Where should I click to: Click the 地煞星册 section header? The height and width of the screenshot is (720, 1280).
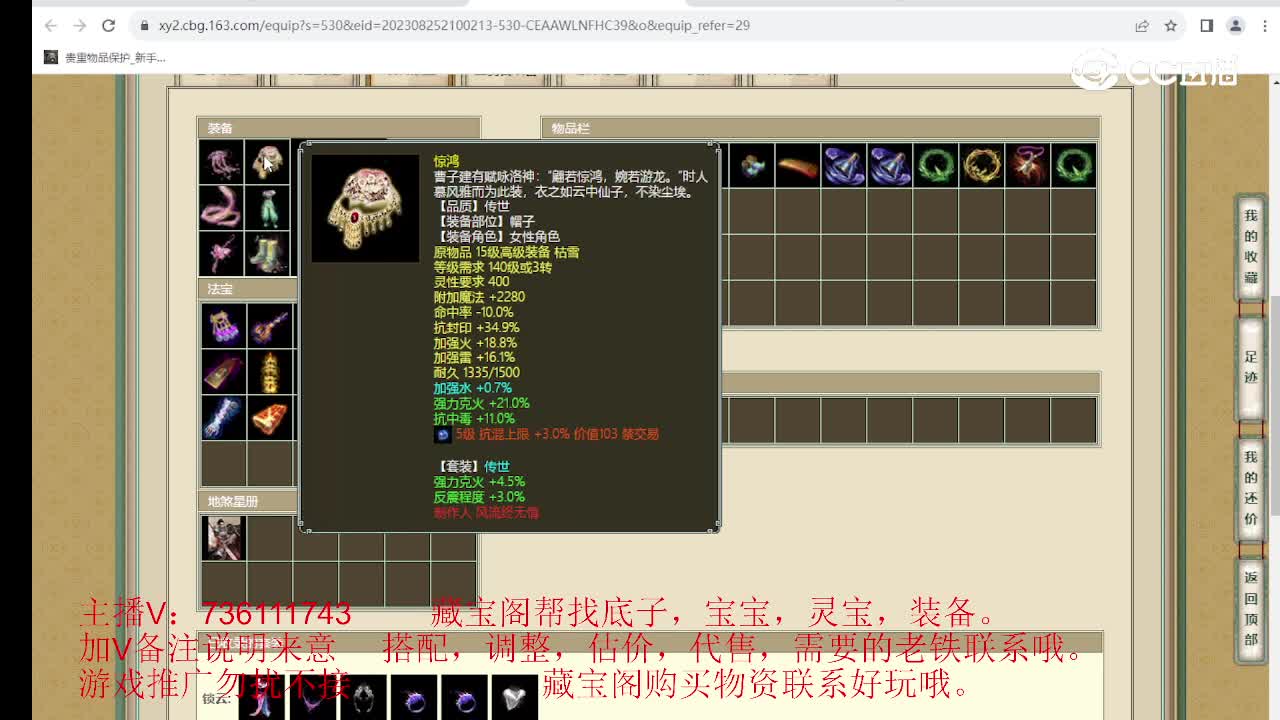tap(248, 501)
